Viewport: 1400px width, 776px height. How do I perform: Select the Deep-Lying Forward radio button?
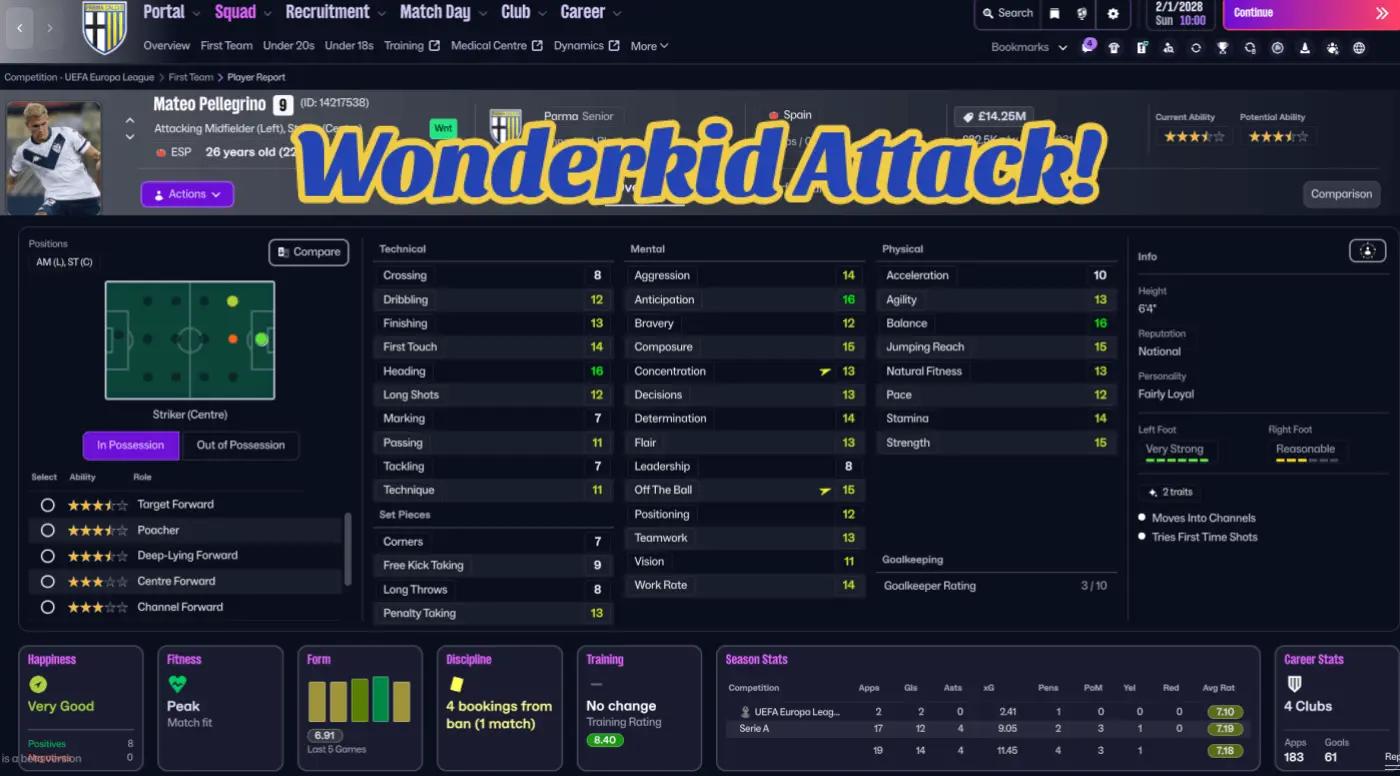click(x=47, y=556)
